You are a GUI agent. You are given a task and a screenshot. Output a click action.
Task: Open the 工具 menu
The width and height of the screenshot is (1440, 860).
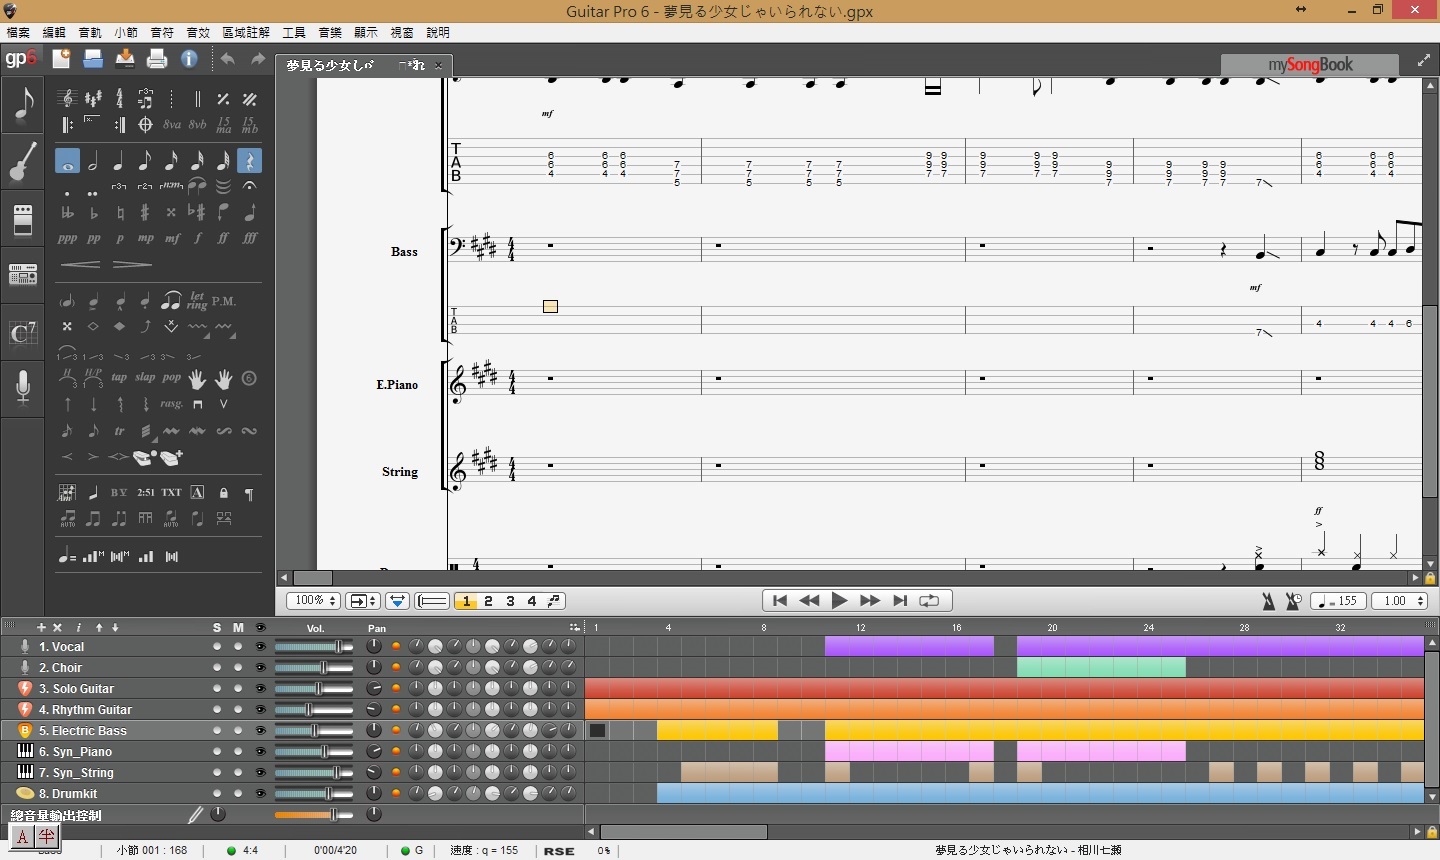[294, 33]
